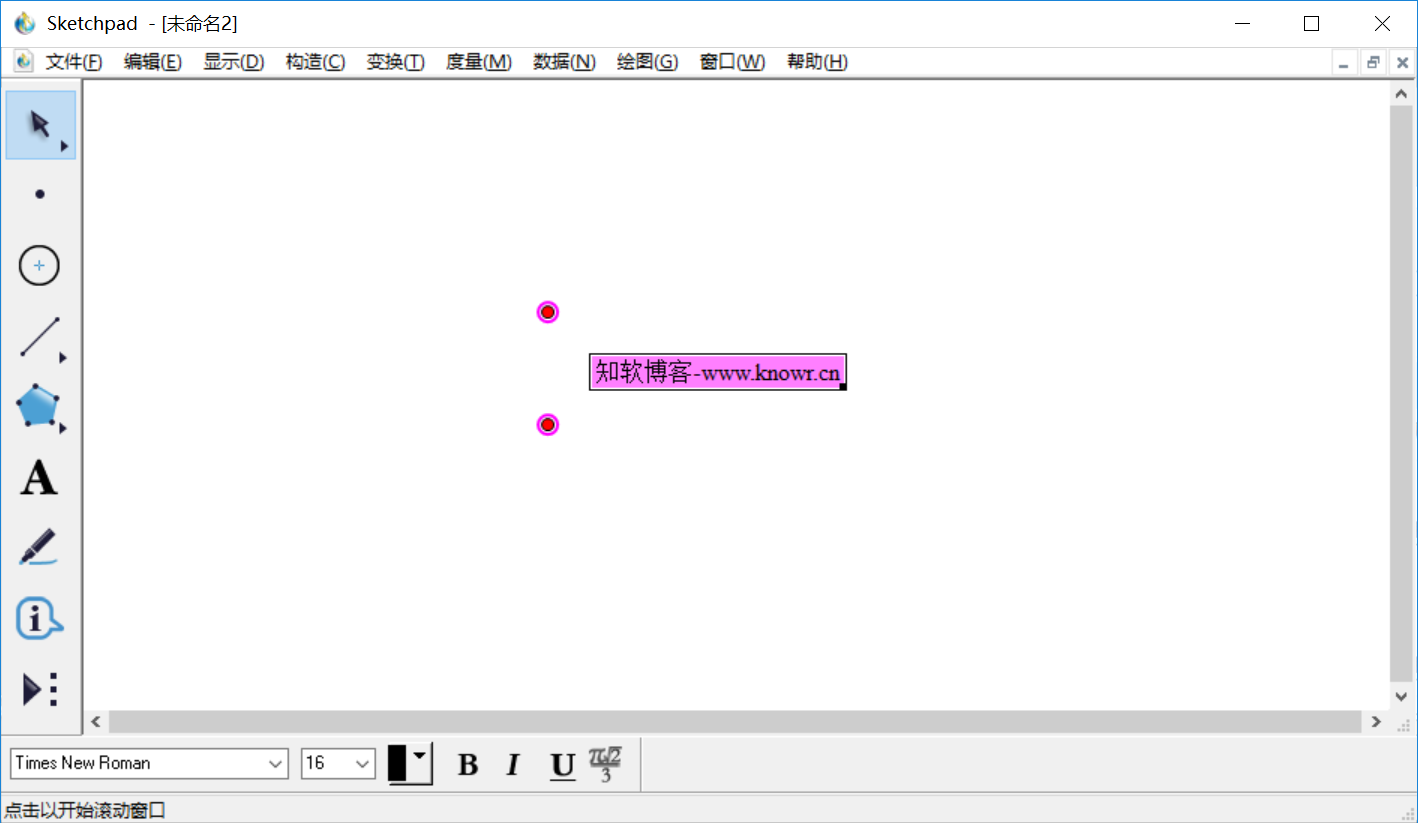Open the 绘图(G) menu
Screen dimensions: 1418x823
coord(647,62)
